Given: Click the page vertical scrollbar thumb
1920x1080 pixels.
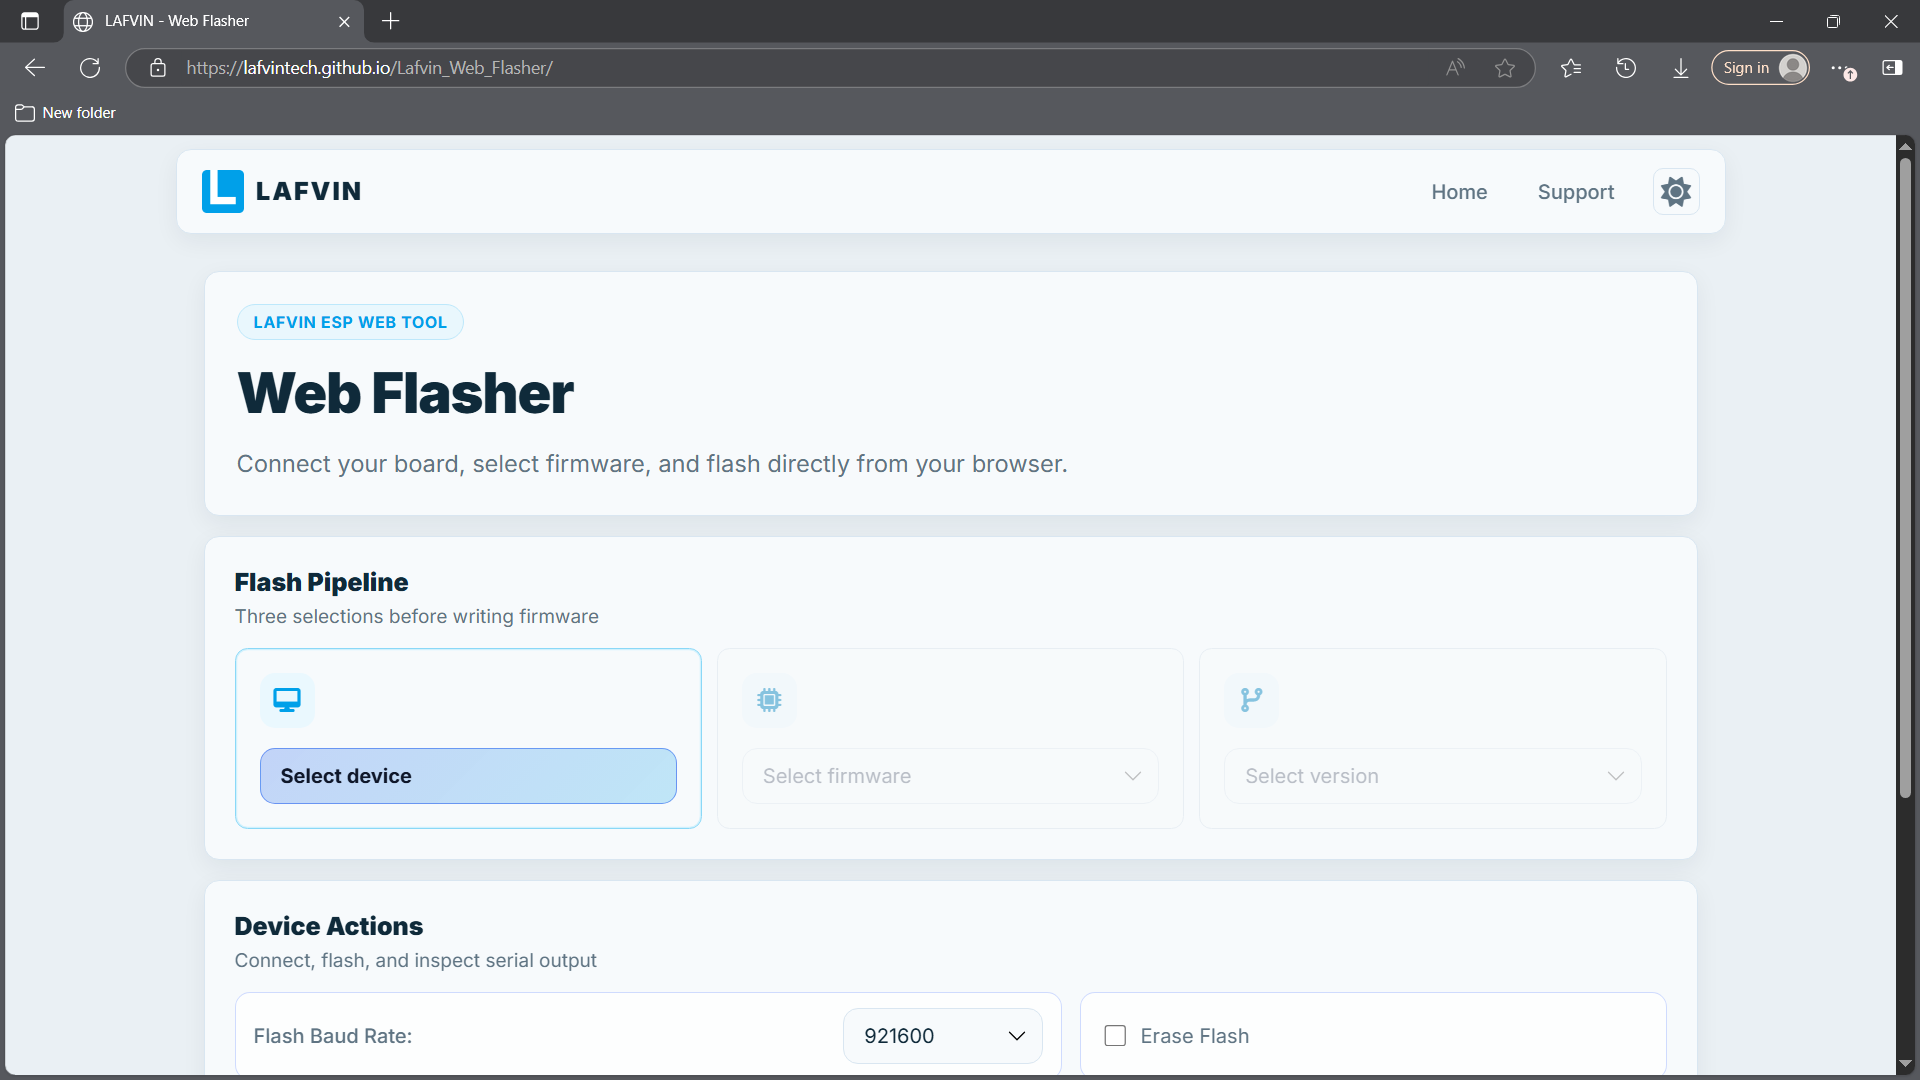Looking at the screenshot, I should [1905, 478].
